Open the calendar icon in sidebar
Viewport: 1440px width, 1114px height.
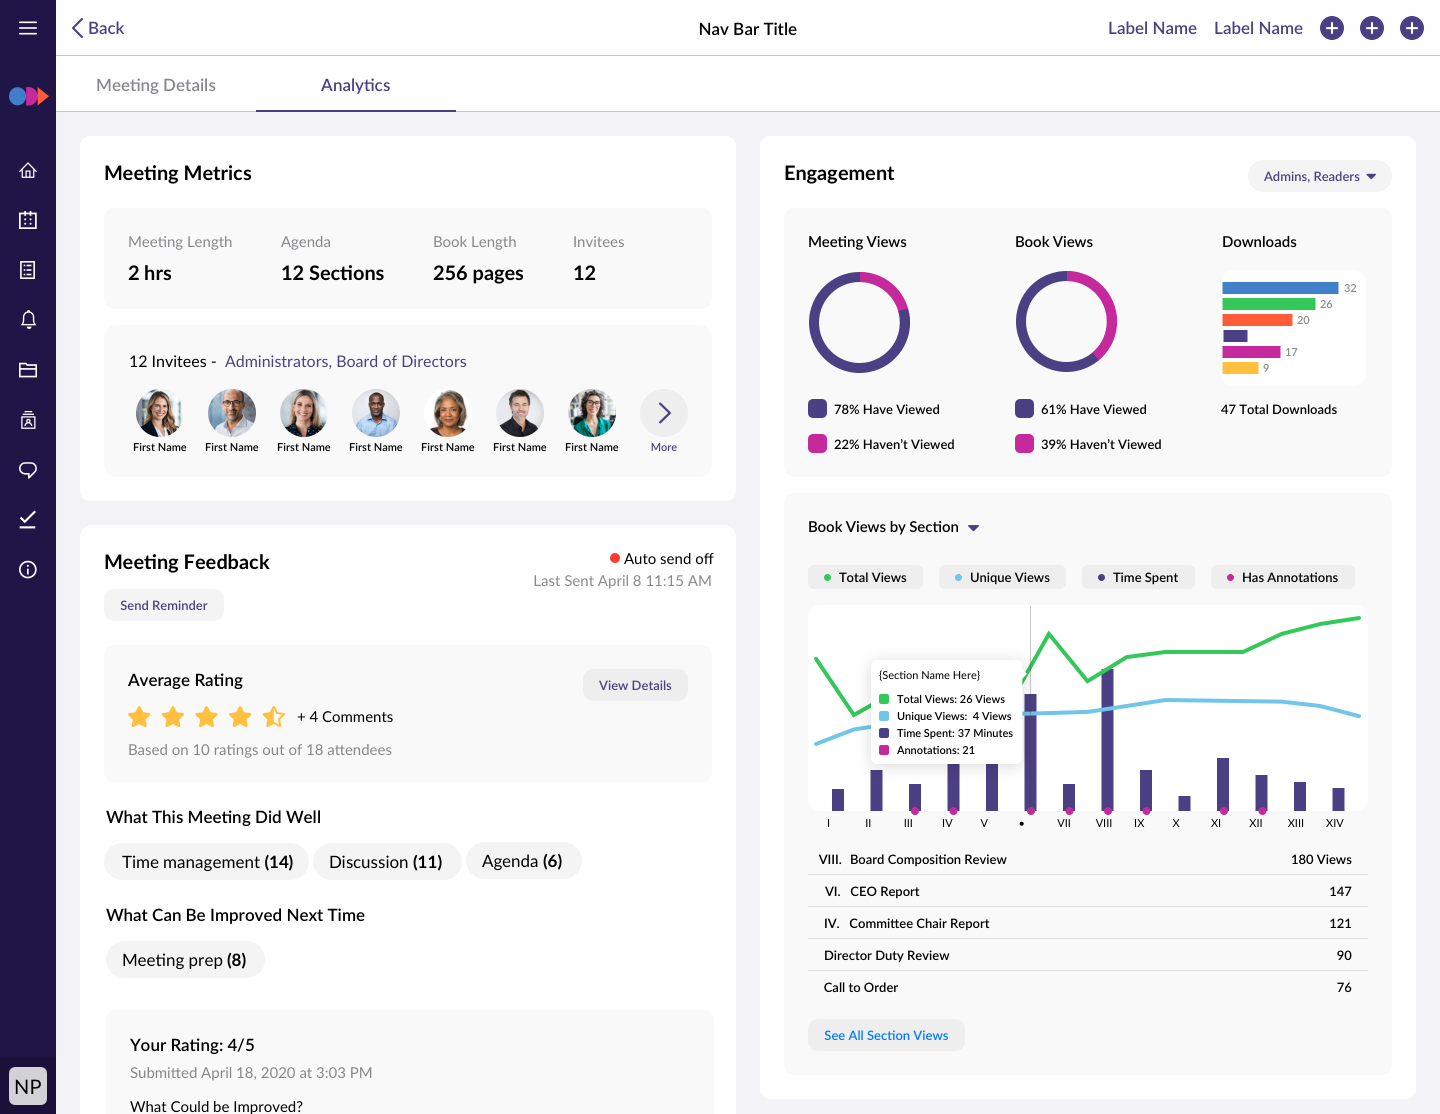tap(28, 220)
